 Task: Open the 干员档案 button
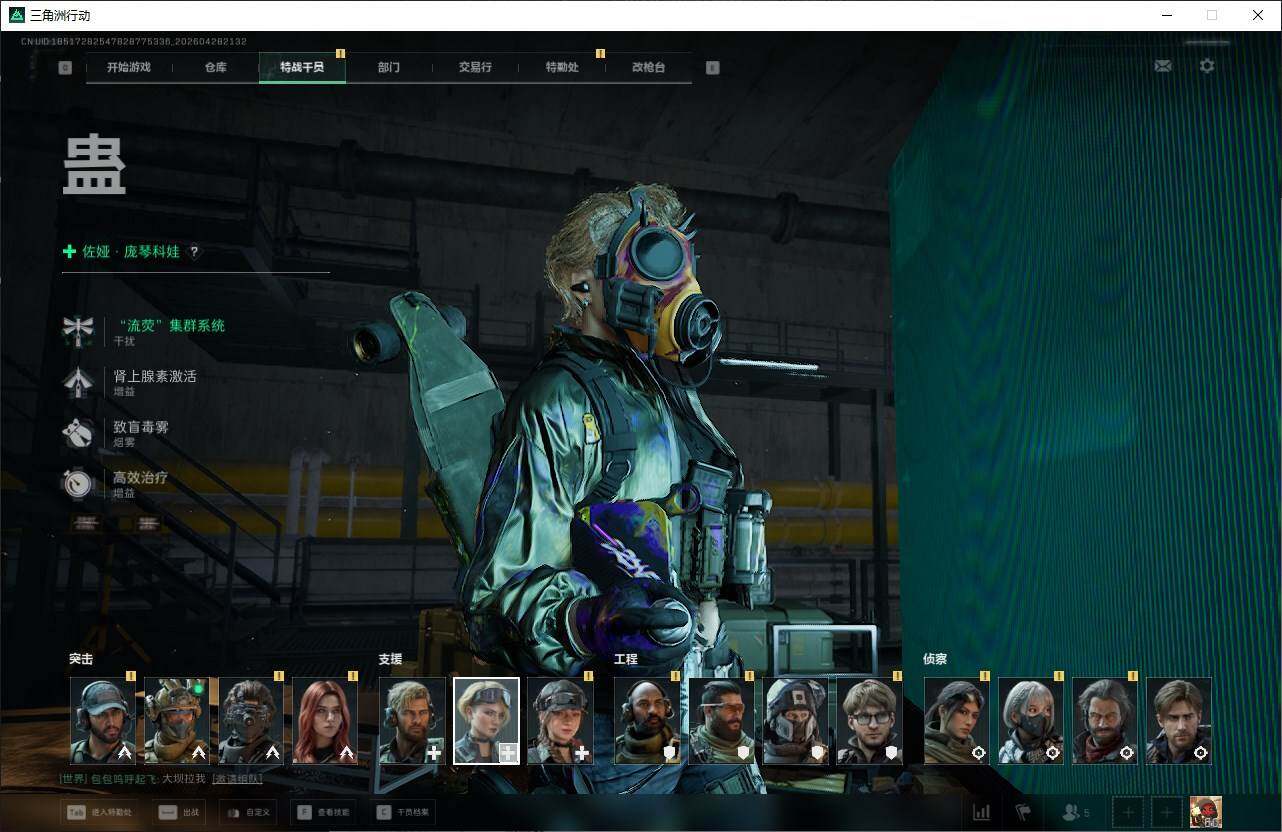click(x=403, y=813)
